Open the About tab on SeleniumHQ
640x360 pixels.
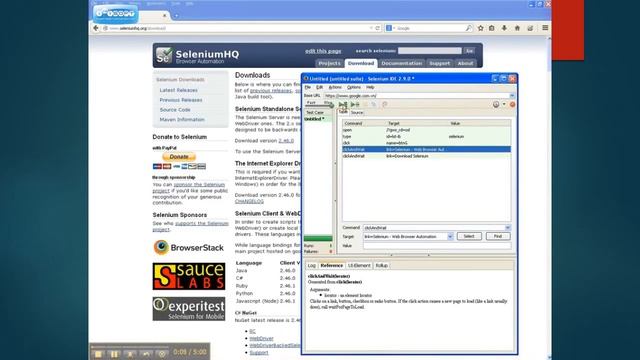coord(465,63)
